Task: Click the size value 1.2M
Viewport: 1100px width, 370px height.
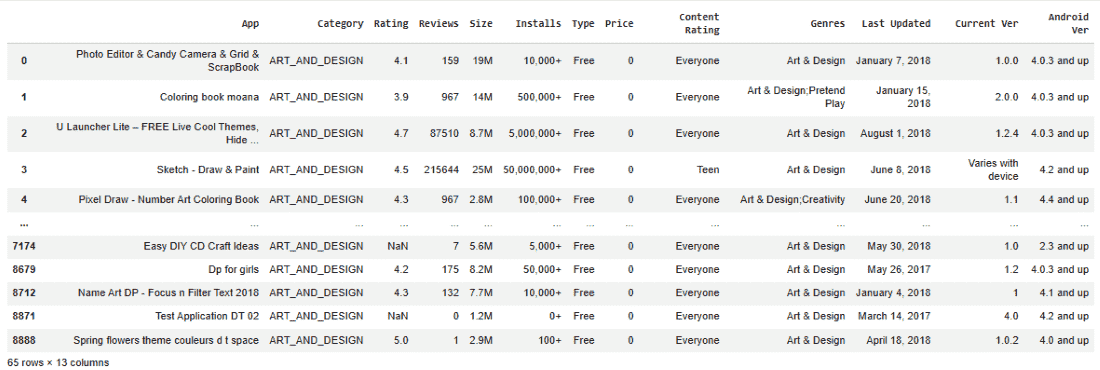Action: [481, 316]
